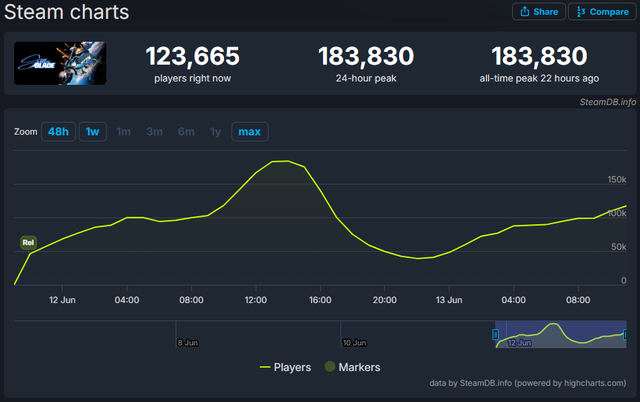Click the Steam charts heading
This screenshot has height=402, width=640.
67,12
